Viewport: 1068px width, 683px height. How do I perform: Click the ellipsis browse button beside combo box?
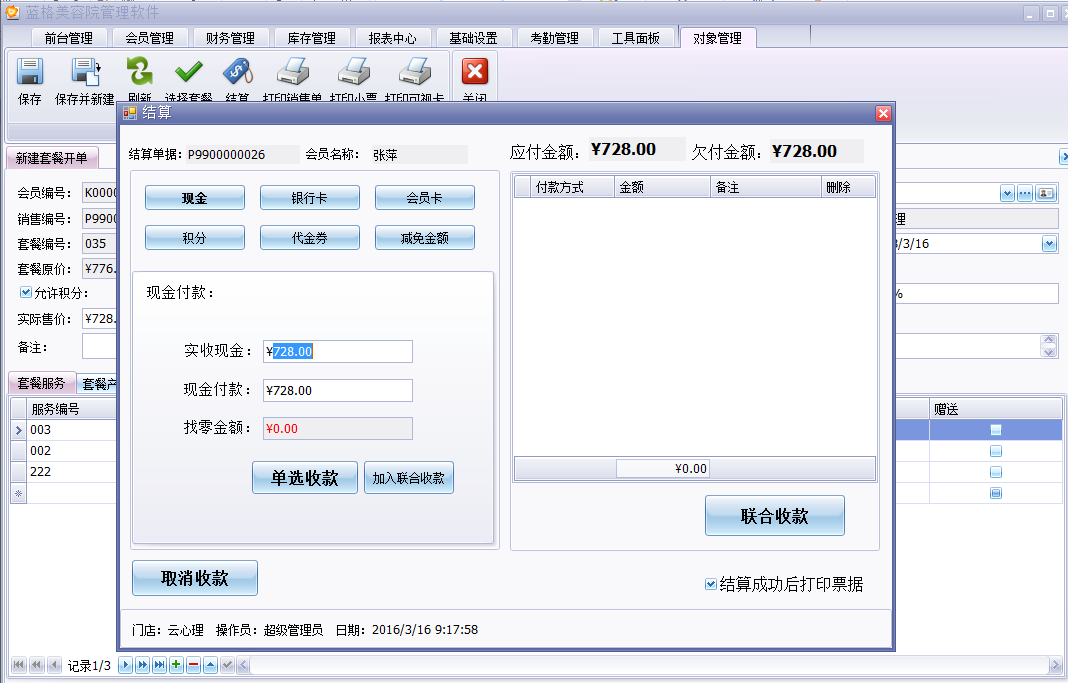point(1025,193)
